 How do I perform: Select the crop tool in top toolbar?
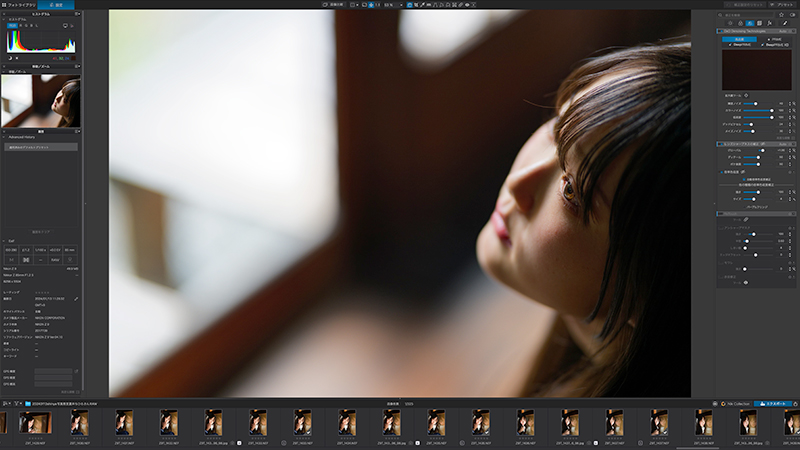point(416,5)
